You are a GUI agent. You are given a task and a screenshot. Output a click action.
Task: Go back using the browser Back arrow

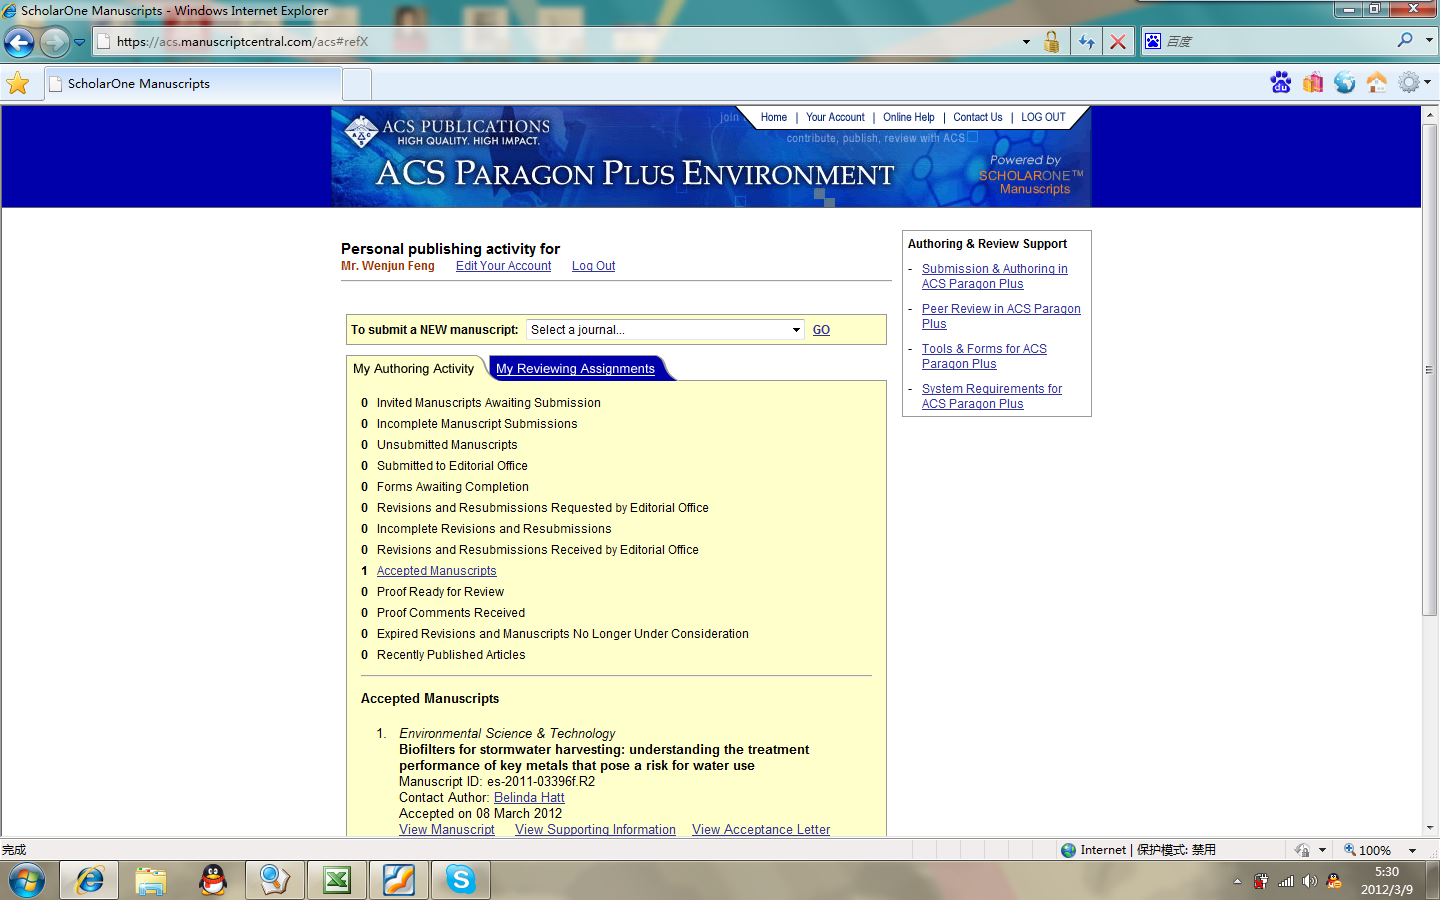point(19,42)
